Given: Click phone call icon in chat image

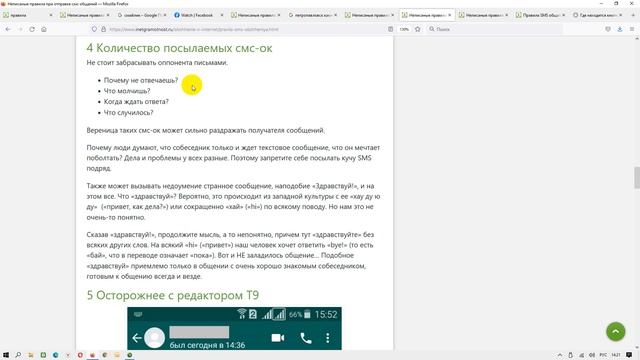Looking at the screenshot, I should [x=306, y=338].
